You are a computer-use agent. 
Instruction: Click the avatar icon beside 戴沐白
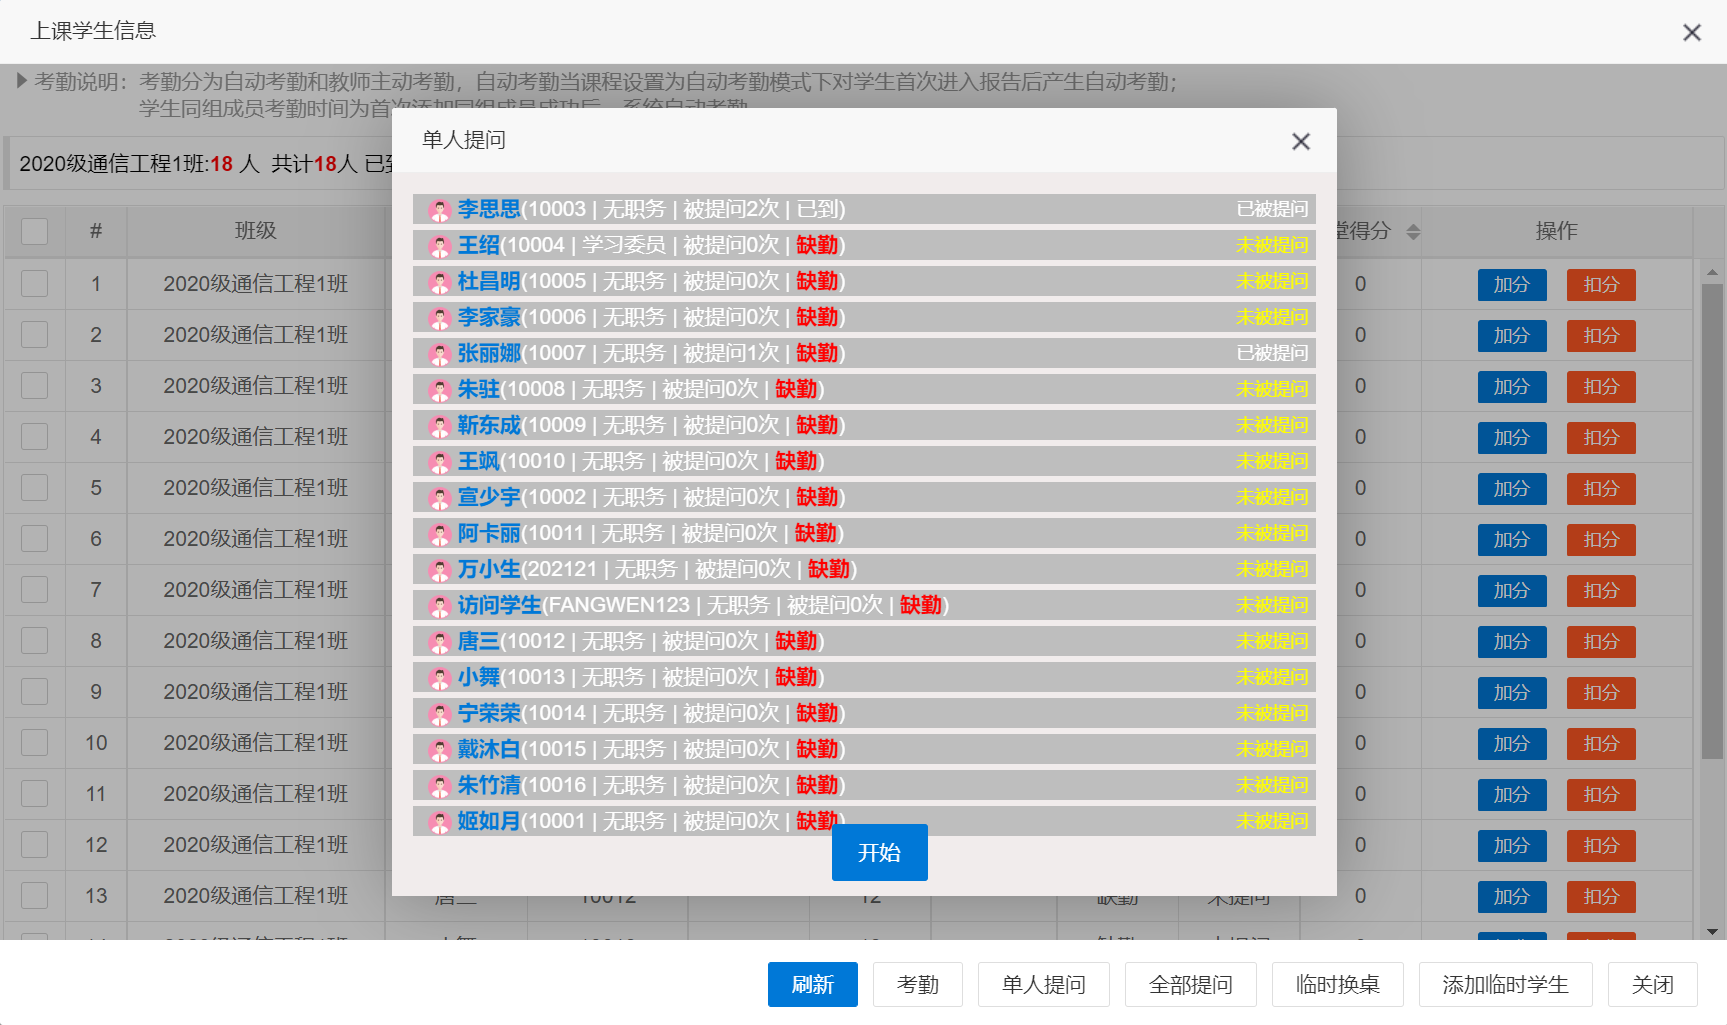439,750
